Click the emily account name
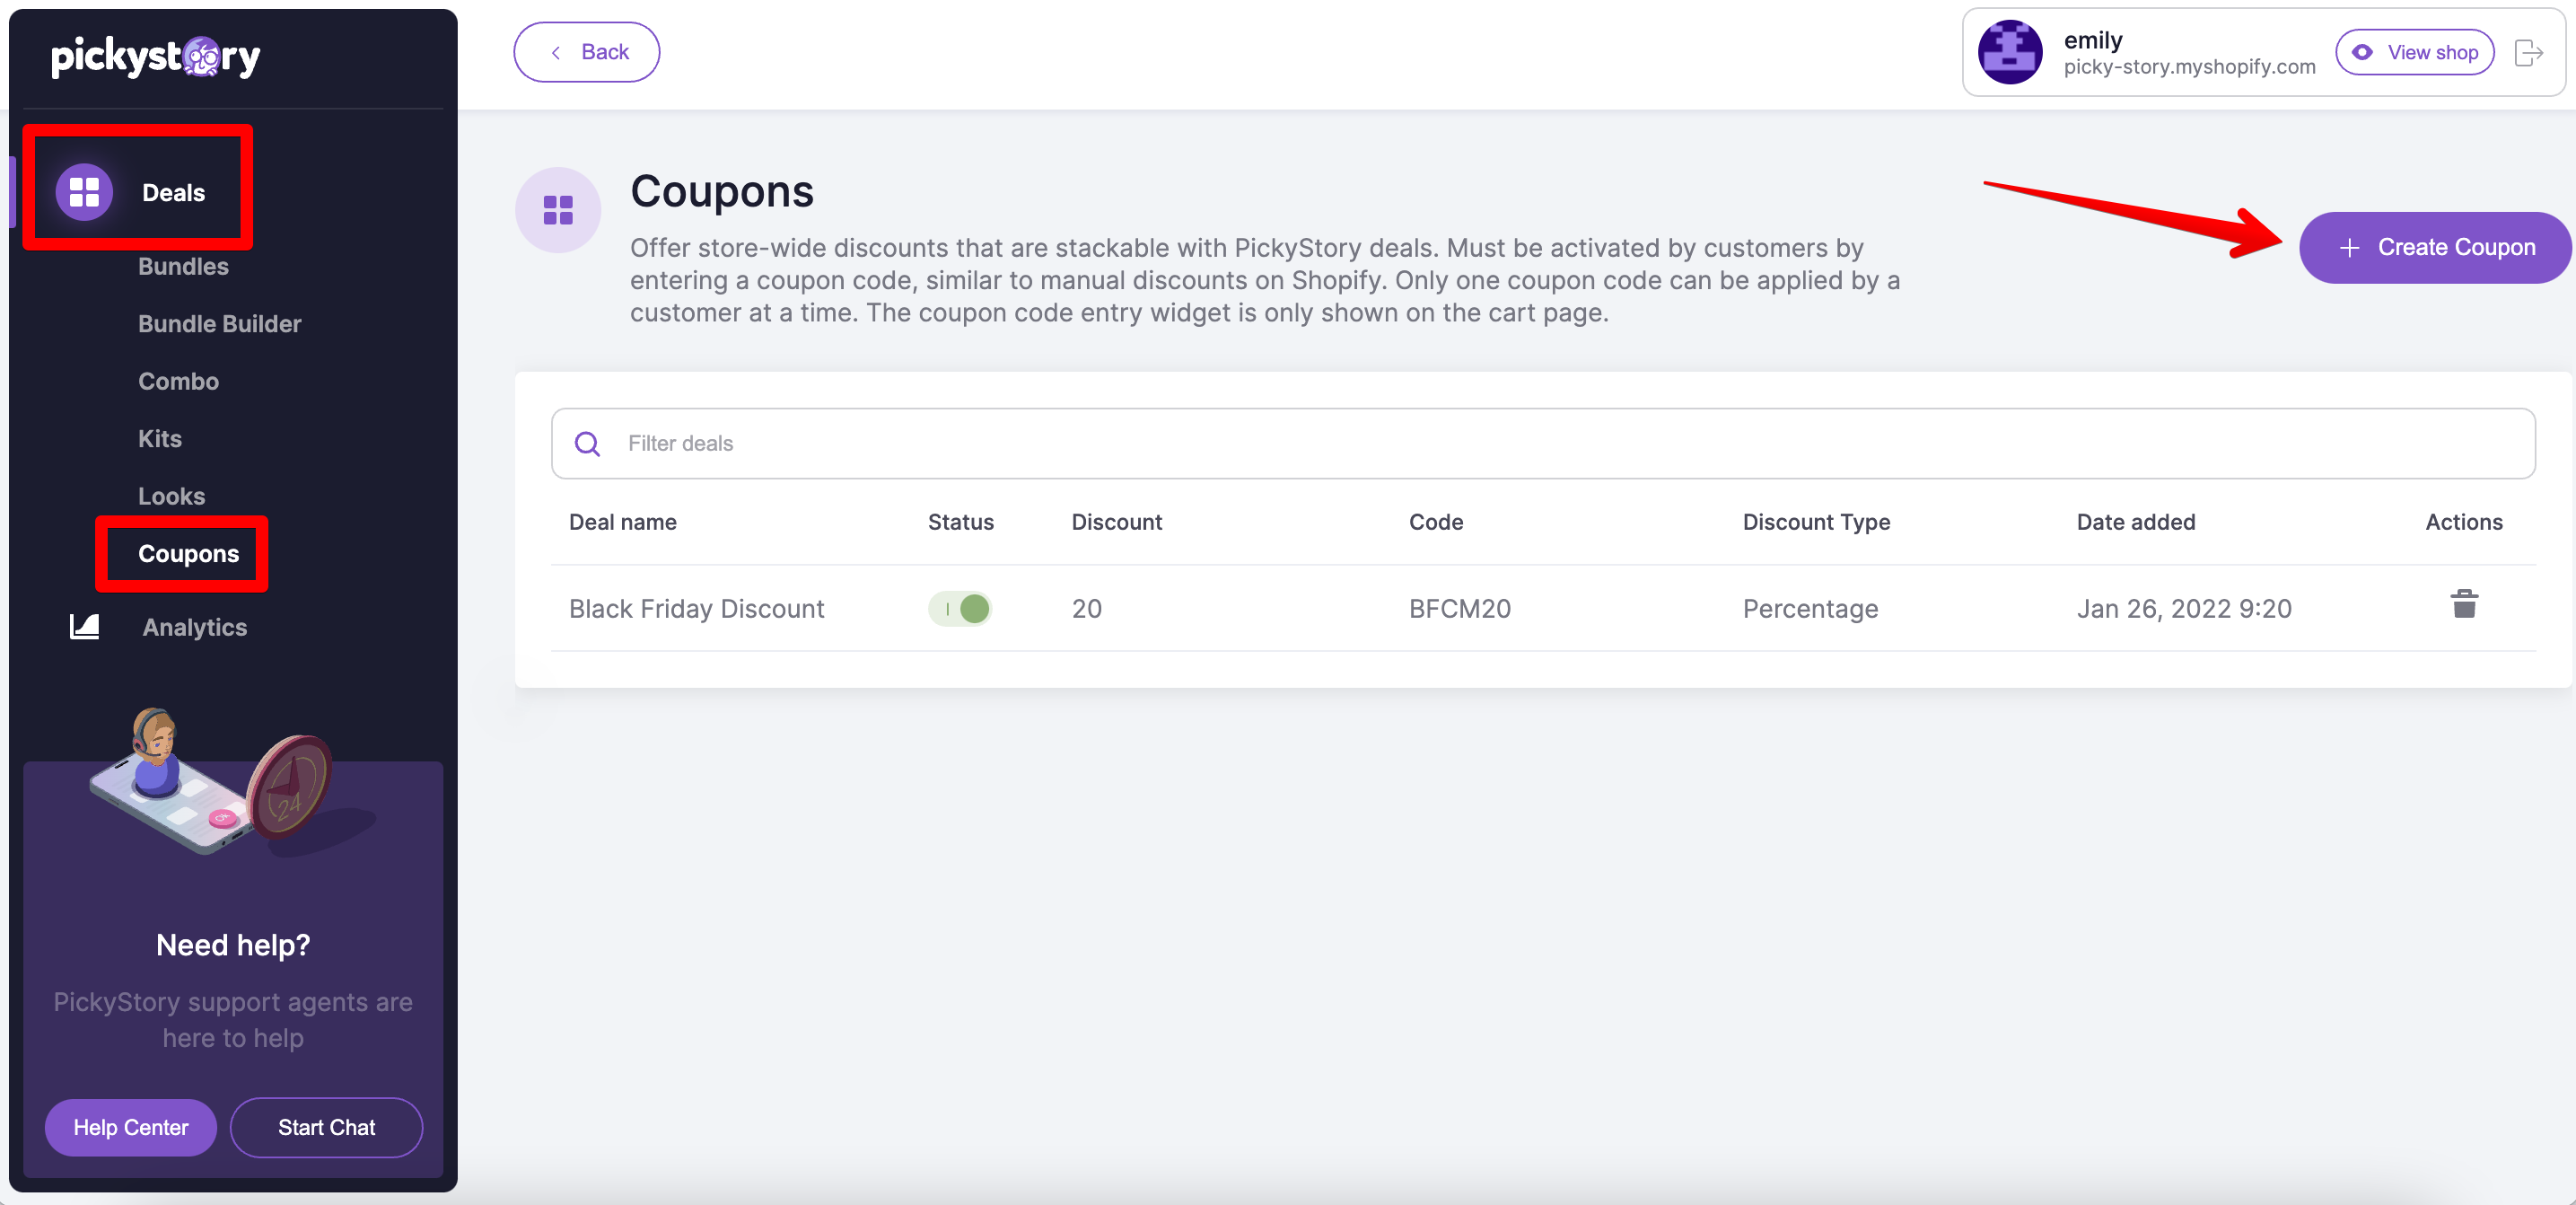2576x1205 pixels. coord(2092,40)
